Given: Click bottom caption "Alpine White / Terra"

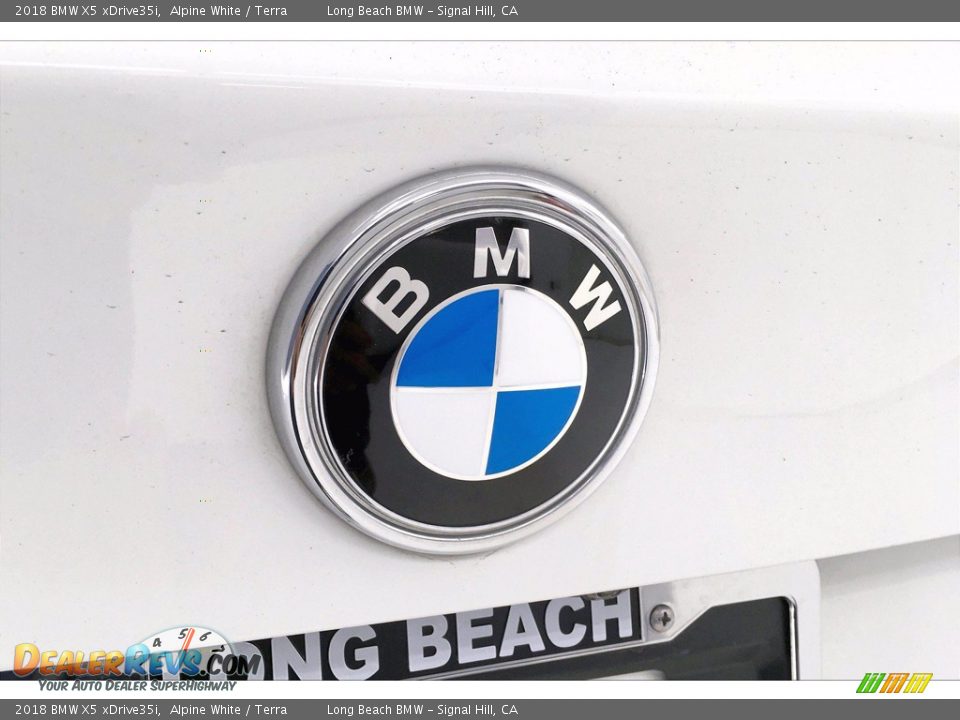Looking at the screenshot, I should 228,710.
